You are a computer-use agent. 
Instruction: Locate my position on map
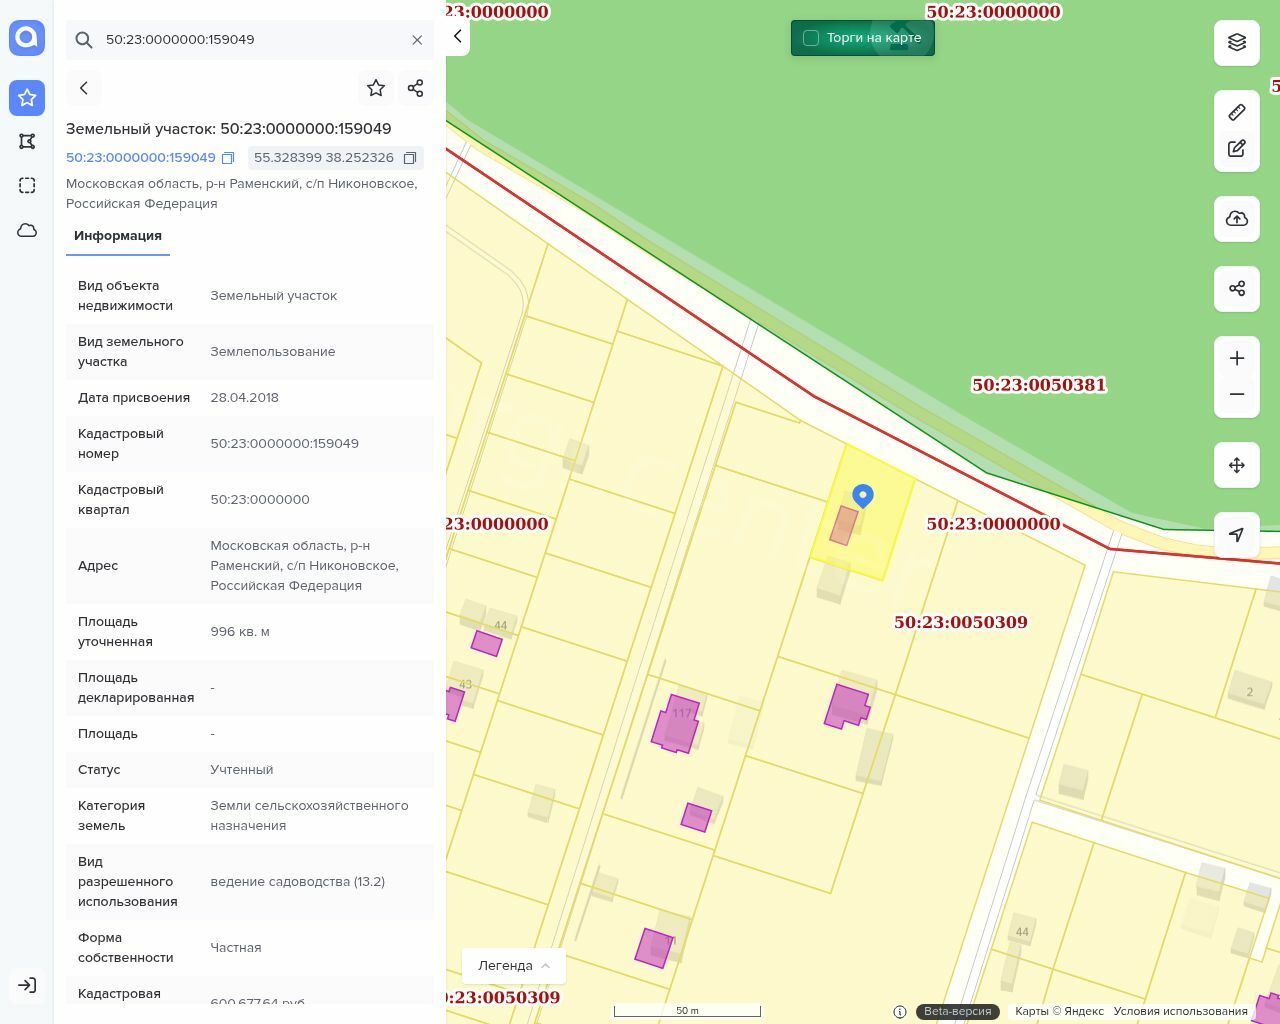(x=1237, y=535)
